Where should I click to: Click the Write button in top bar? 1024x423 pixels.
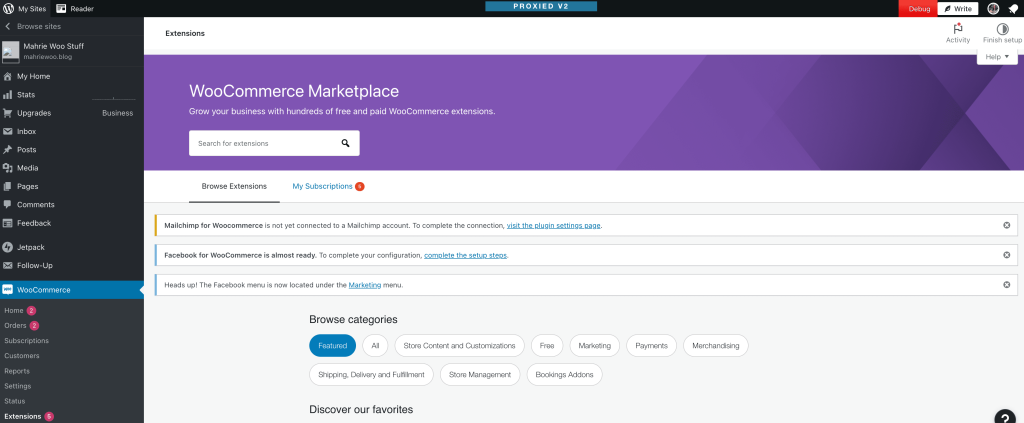958,8
